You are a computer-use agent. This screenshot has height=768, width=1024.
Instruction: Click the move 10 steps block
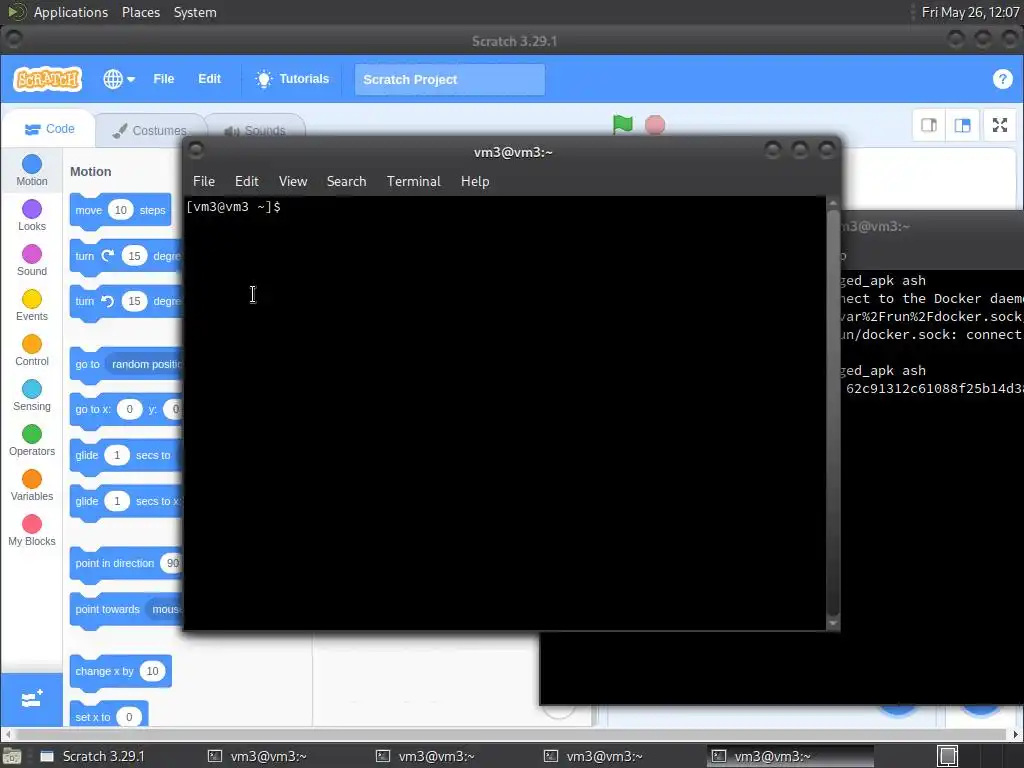tap(89, 210)
